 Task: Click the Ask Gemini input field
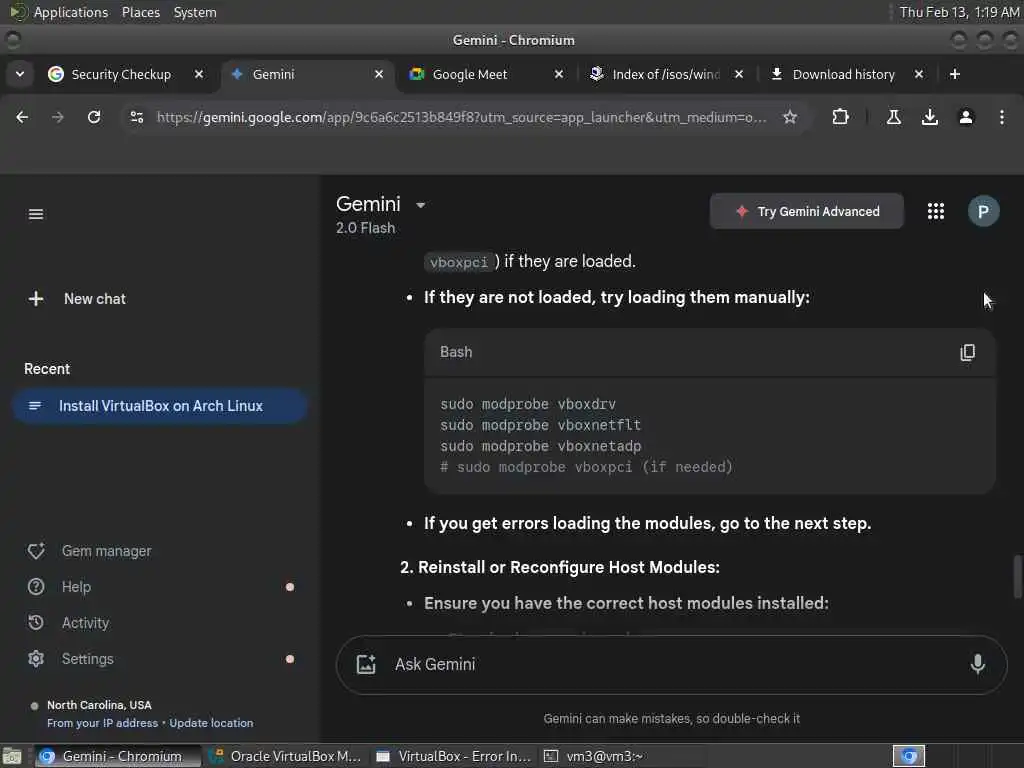673,664
